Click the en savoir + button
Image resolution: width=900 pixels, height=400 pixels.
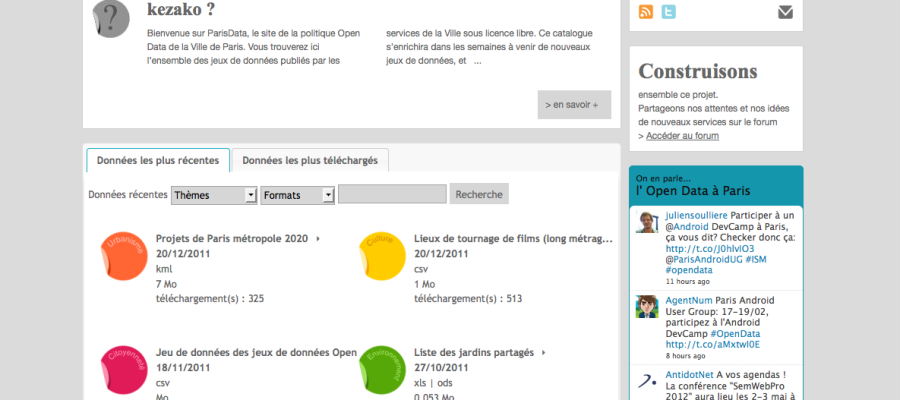(573, 104)
